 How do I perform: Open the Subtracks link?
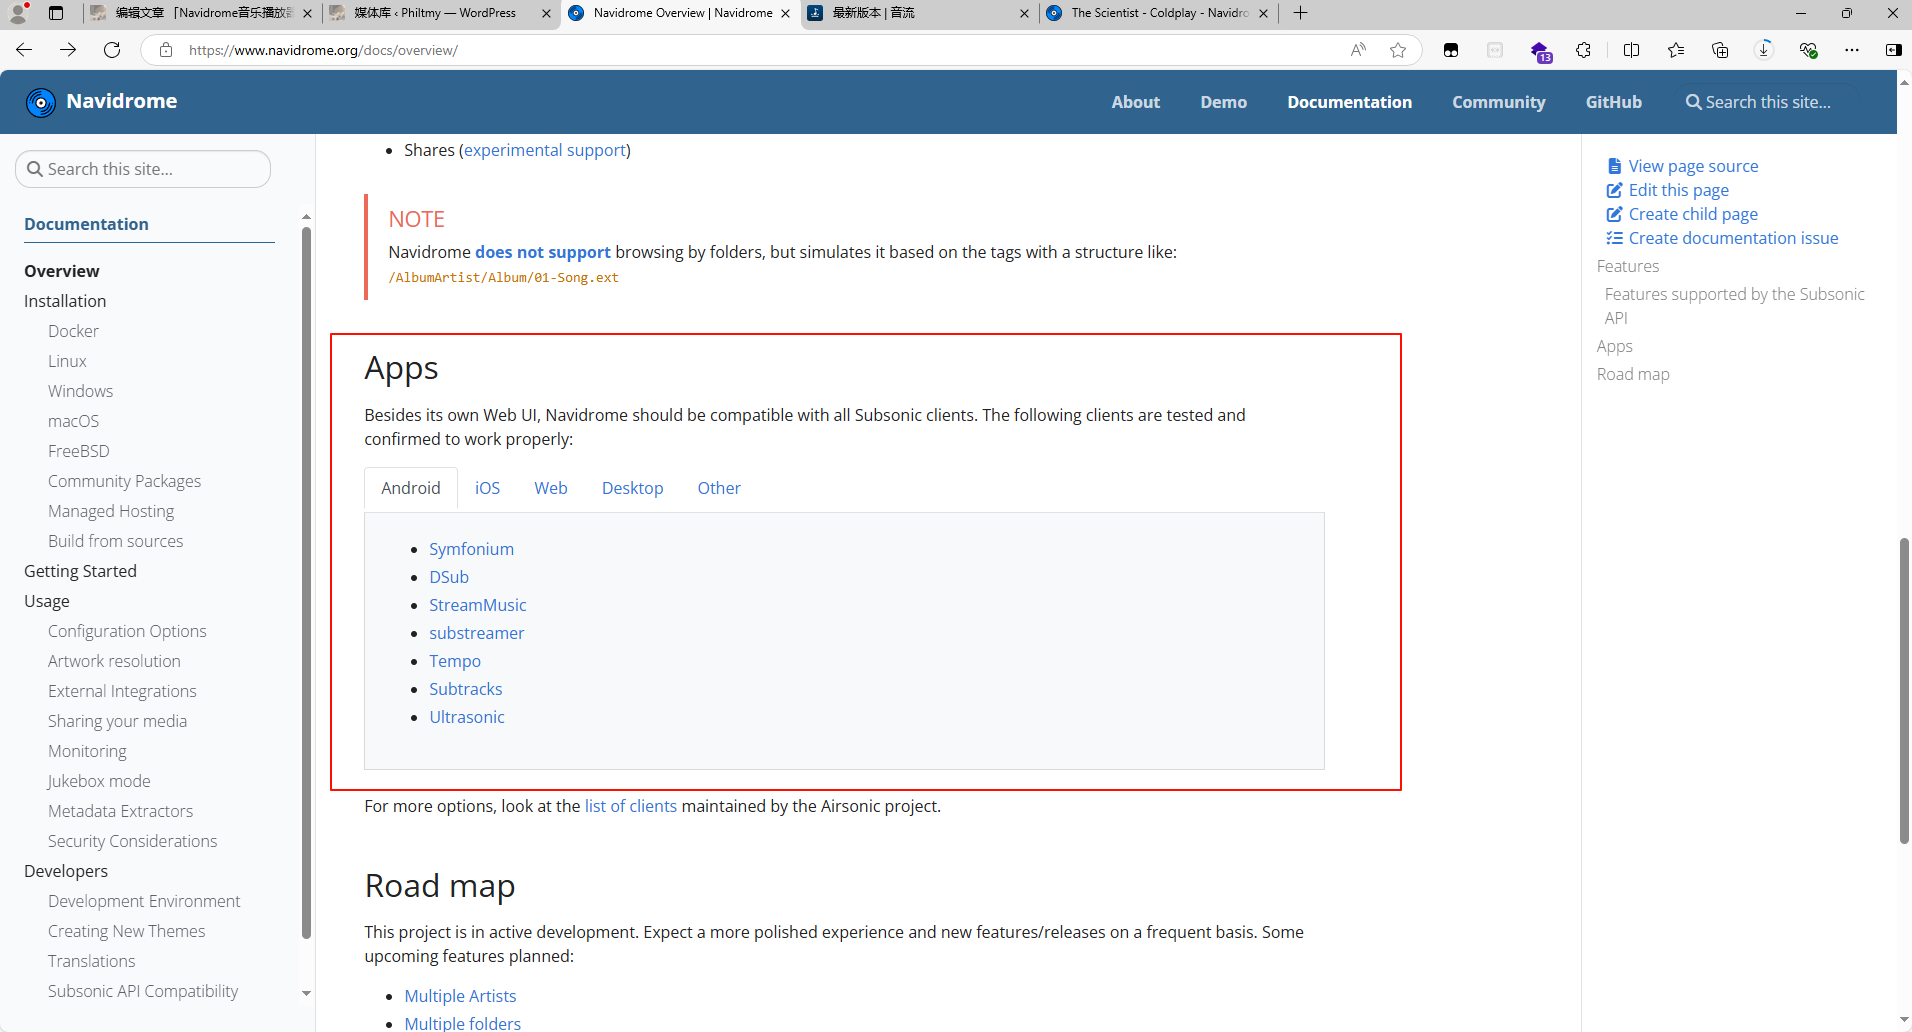pyautogui.click(x=465, y=689)
